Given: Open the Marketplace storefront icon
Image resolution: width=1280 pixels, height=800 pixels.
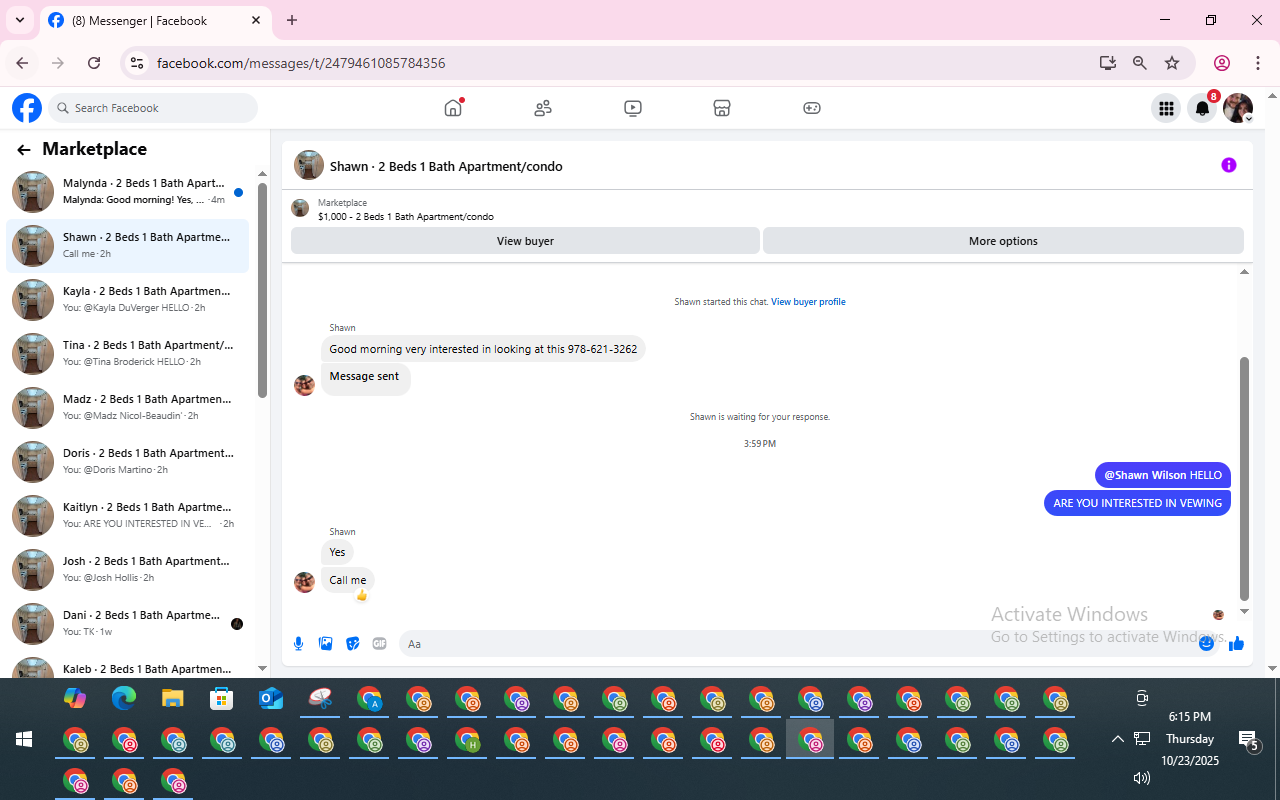Looking at the screenshot, I should coord(722,108).
